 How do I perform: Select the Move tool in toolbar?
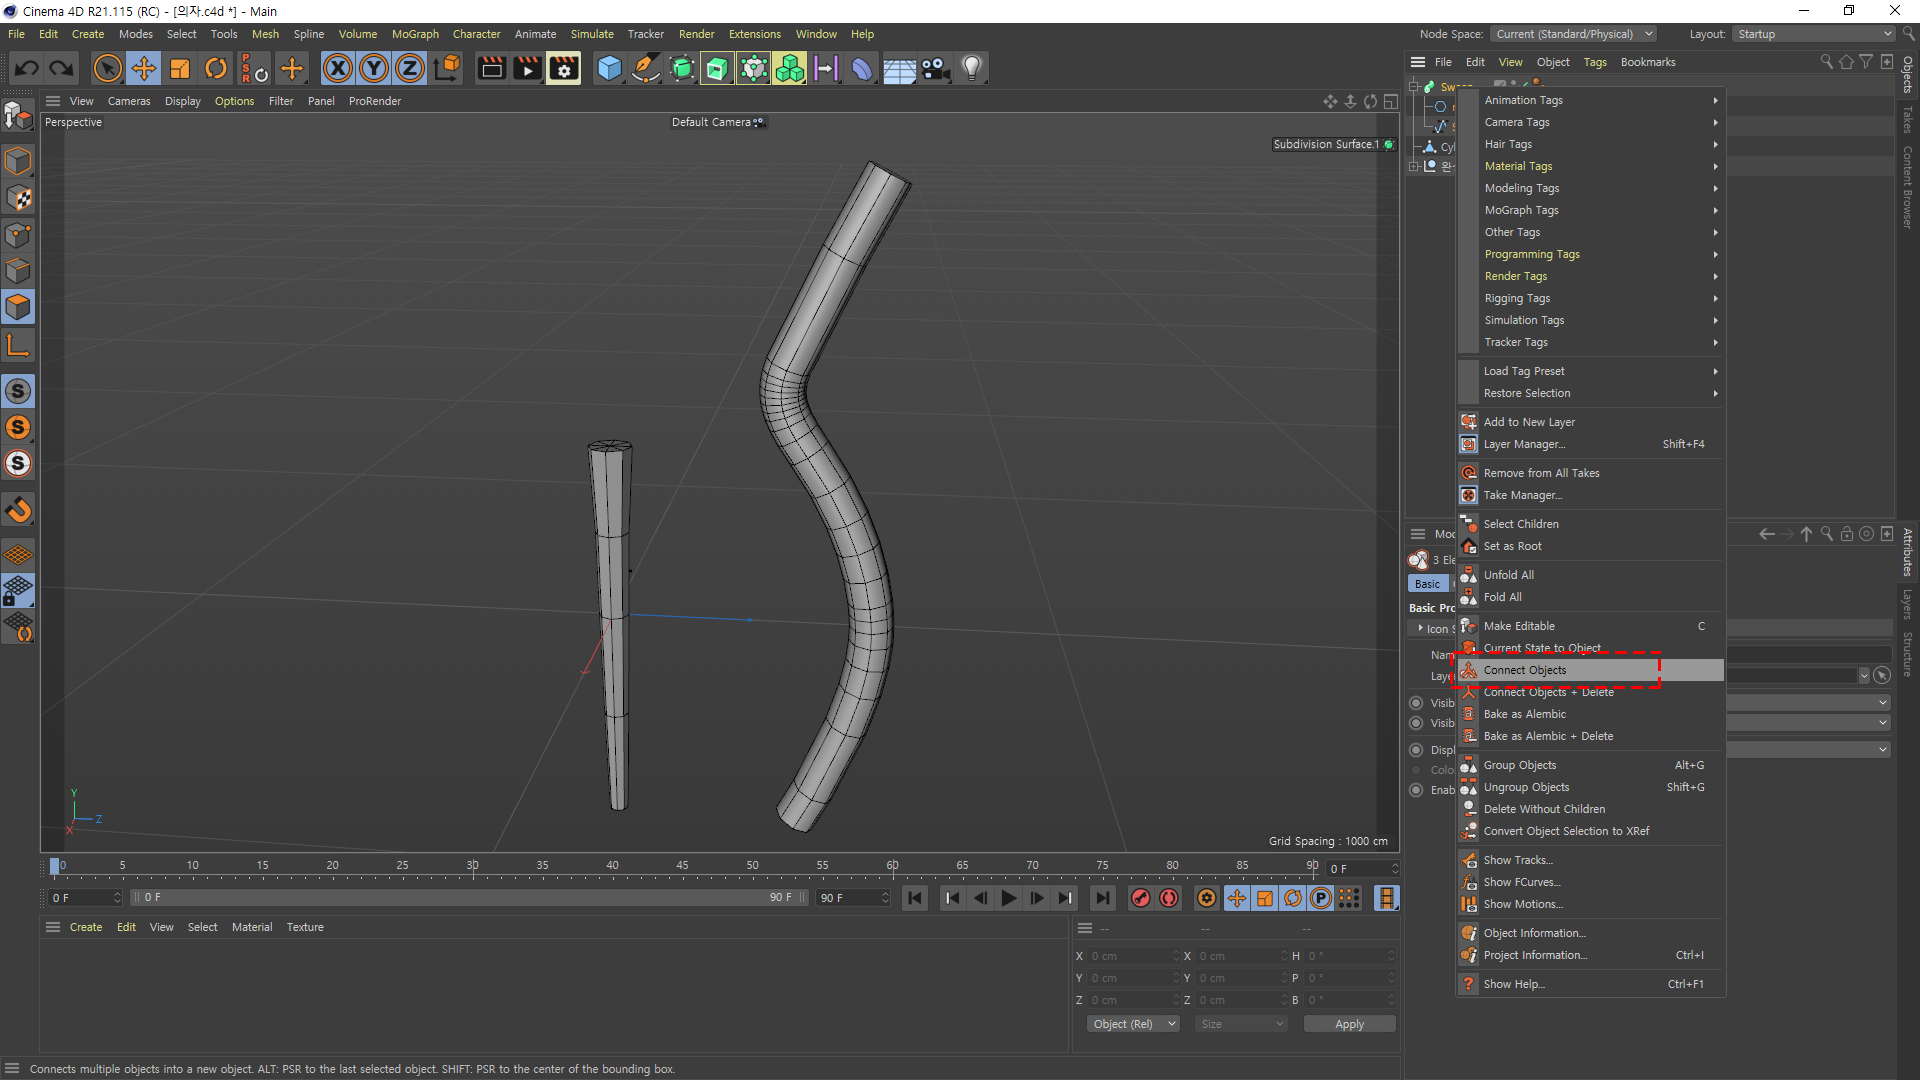[x=144, y=68]
